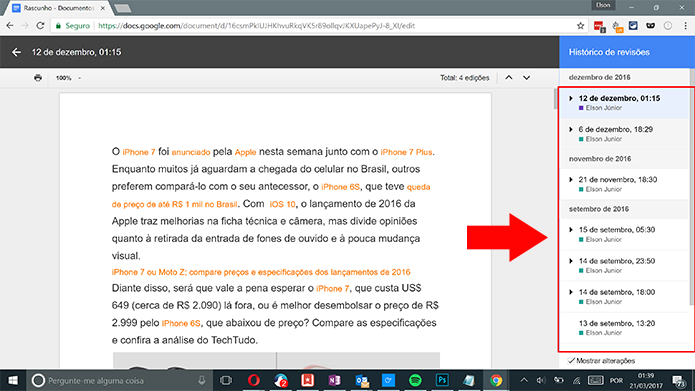Select revision 14 de setembro, 18:00
695x391 pixels.
click(625, 297)
